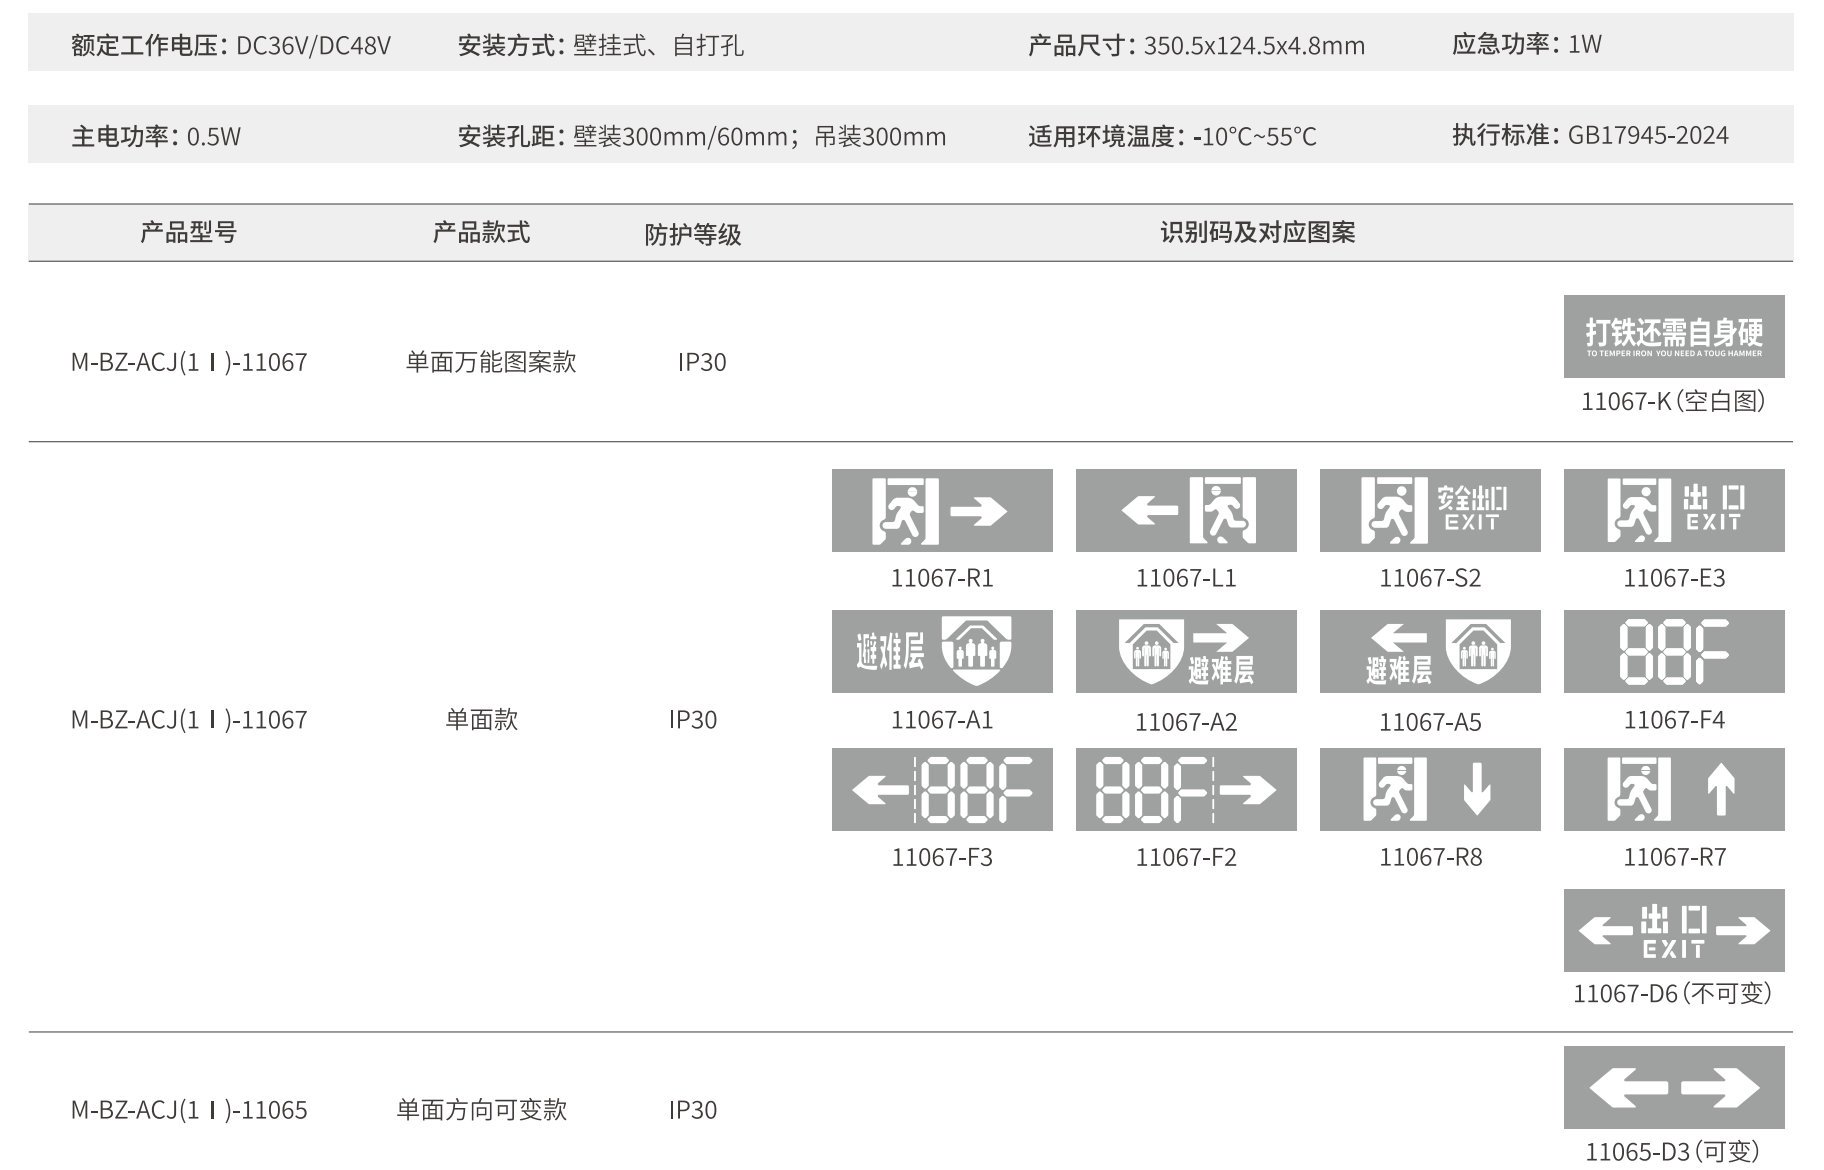Click product size 350.5x124.5x4.8mm

click(1254, 46)
